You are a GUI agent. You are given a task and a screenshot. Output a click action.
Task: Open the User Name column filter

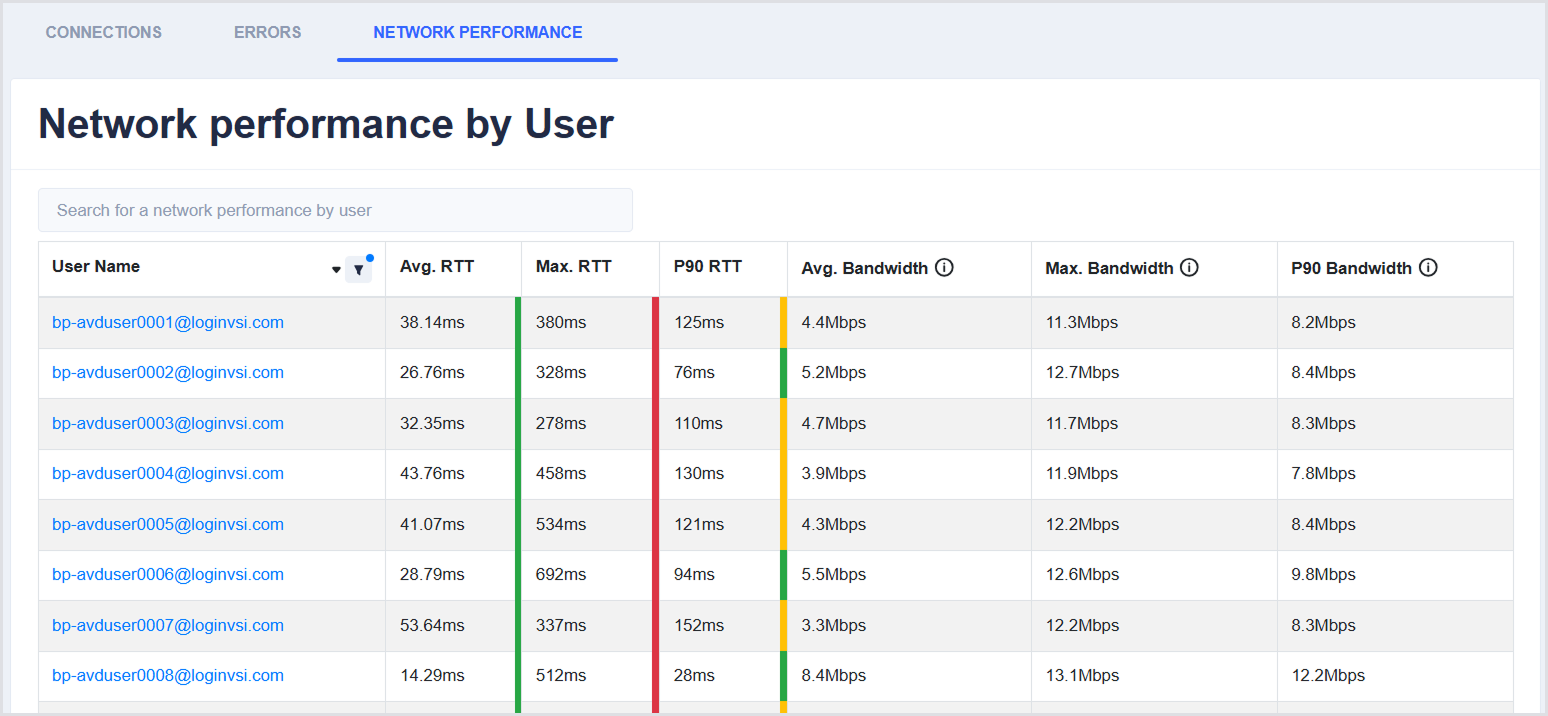click(x=358, y=269)
